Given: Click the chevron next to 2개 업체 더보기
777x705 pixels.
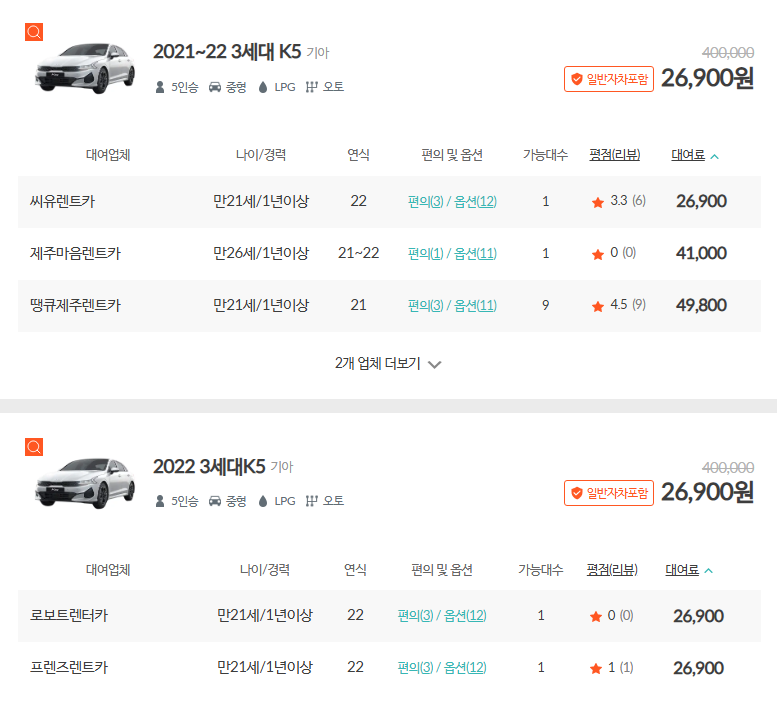Looking at the screenshot, I should point(435,365).
